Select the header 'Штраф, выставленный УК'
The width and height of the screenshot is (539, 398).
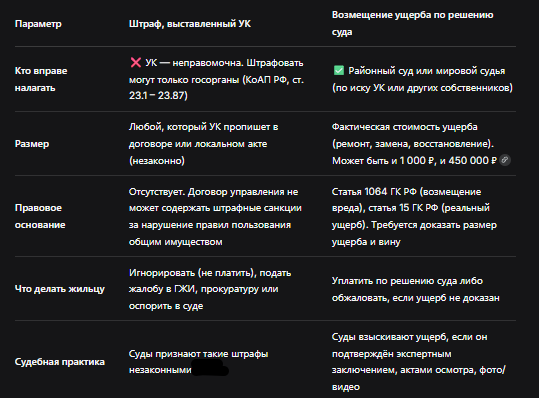click(190, 24)
